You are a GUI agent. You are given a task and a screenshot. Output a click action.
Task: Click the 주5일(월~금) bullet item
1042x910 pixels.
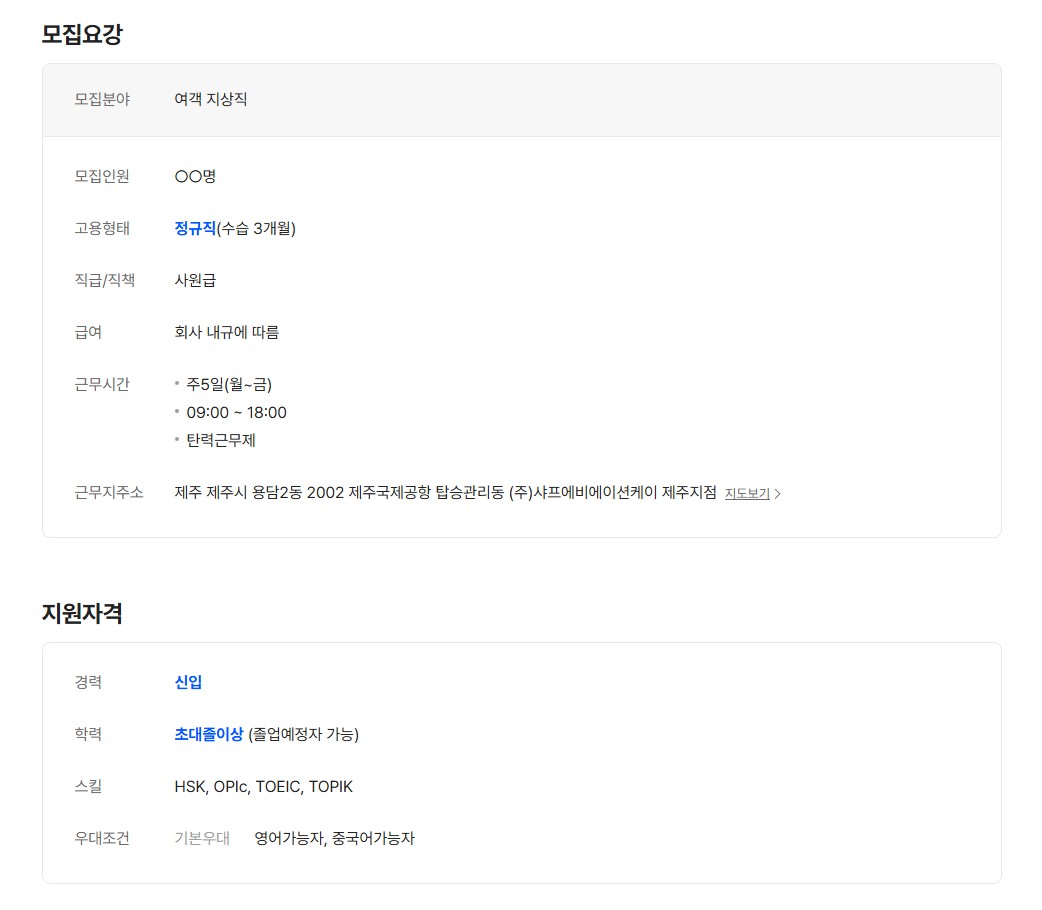[x=229, y=384]
